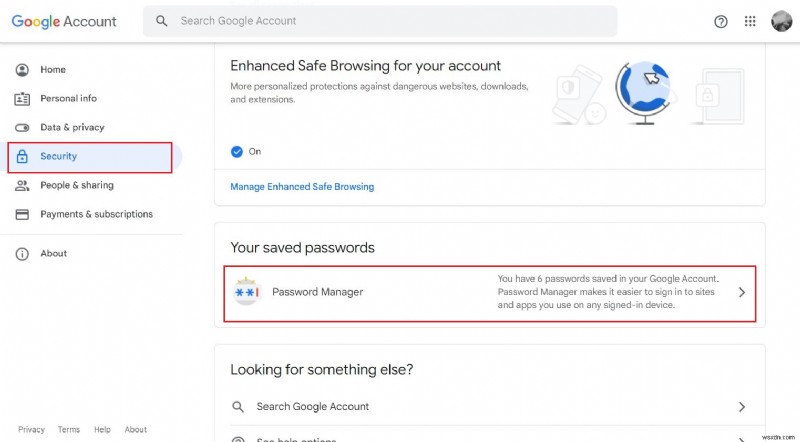Click the Data & privacy toggle icon
Screen dimensions: 800x442
(22, 128)
